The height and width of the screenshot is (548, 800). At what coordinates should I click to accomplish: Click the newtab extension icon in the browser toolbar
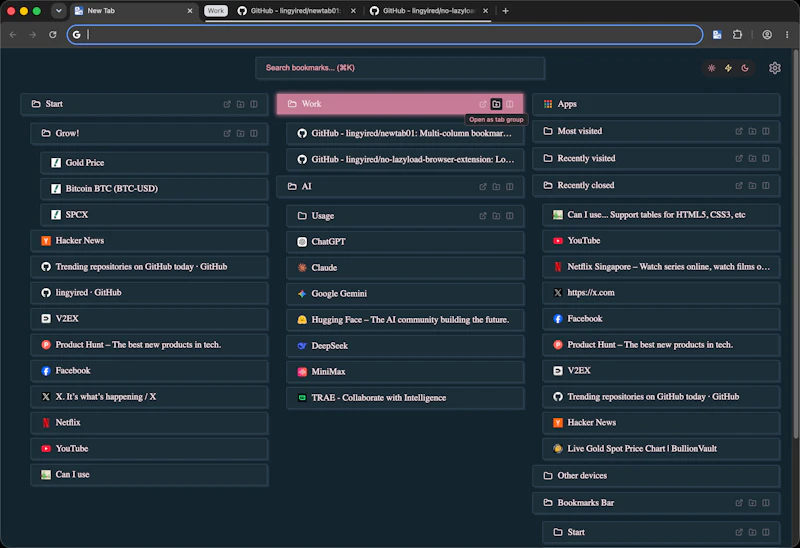[717, 35]
